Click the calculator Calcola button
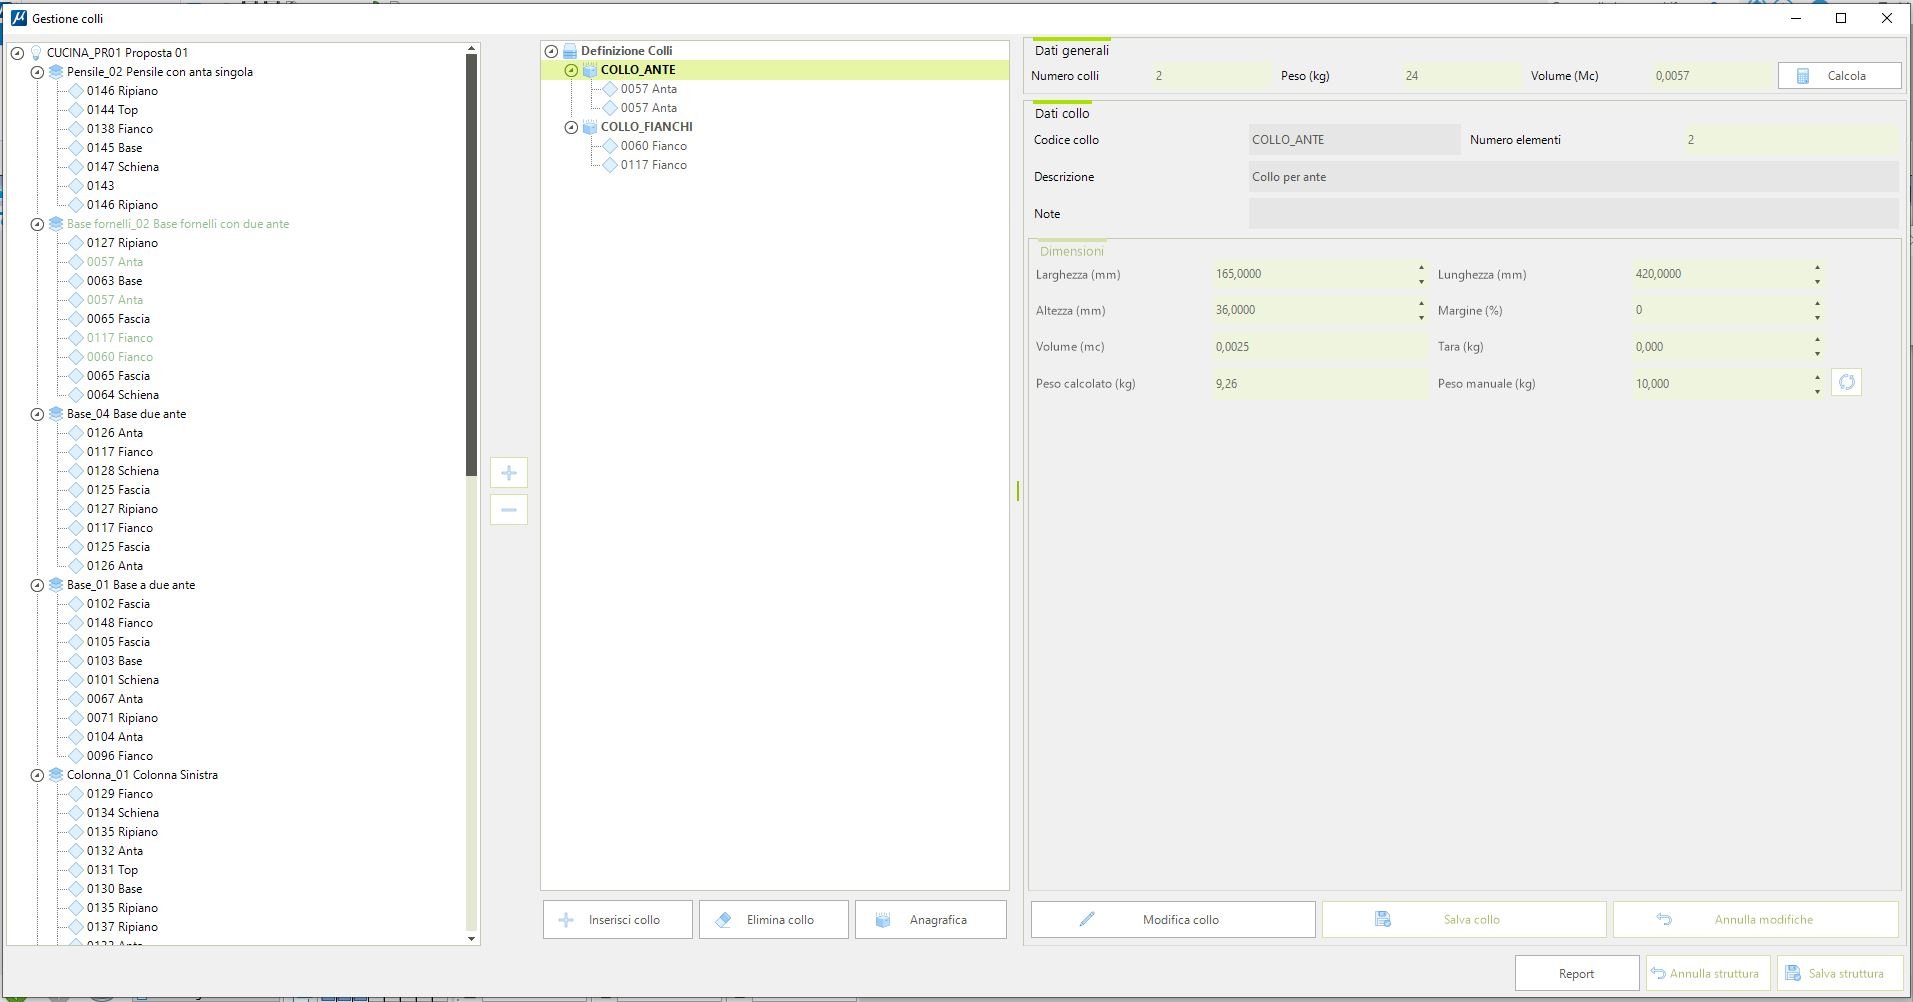1913x1002 pixels. click(1839, 76)
